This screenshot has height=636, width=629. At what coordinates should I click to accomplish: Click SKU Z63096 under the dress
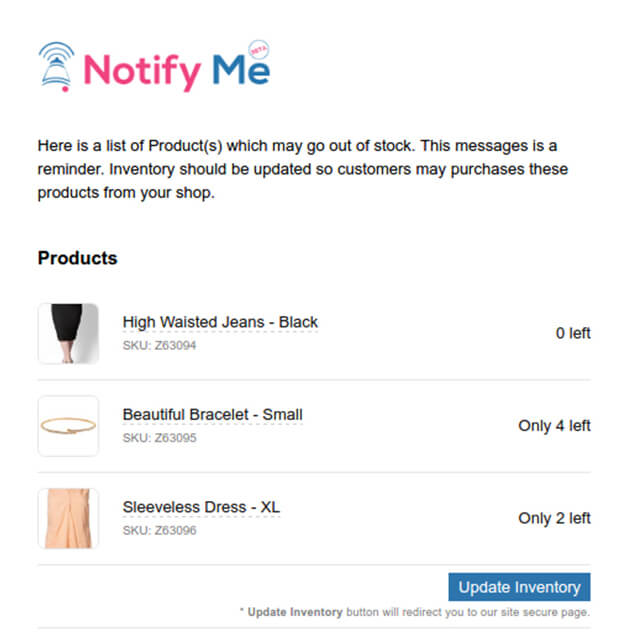pyautogui.click(x=159, y=530)
